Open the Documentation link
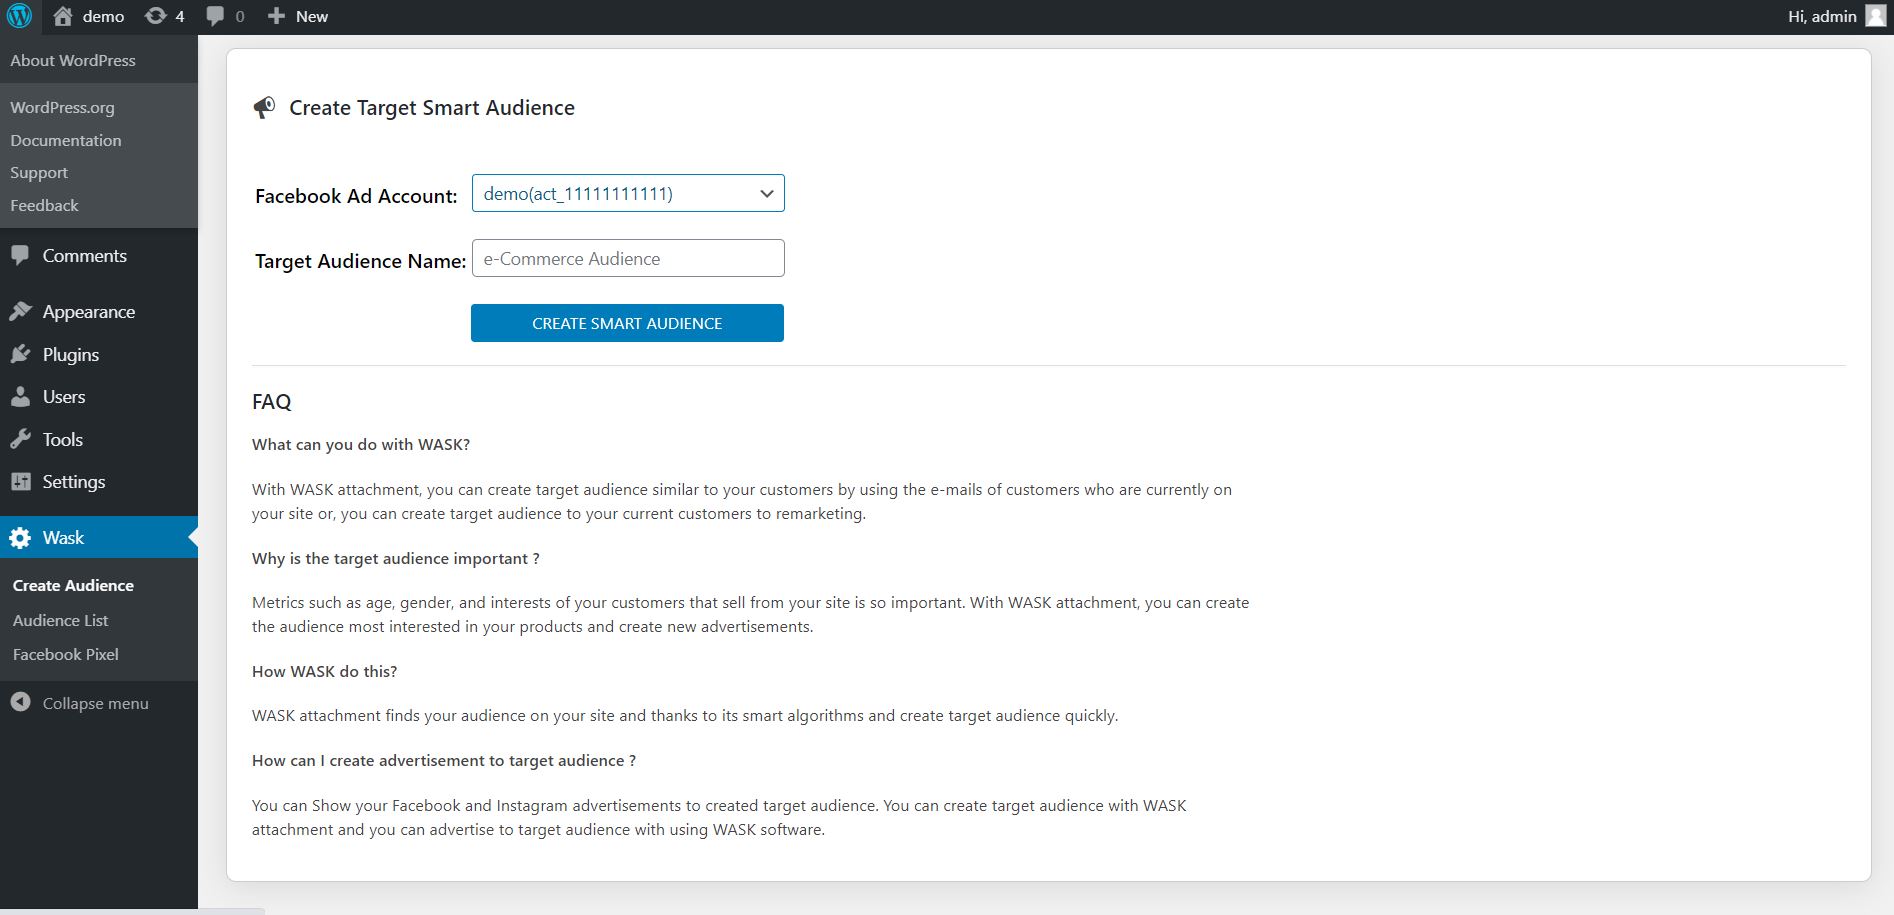Image resolution: width=1894 pixels, height=915 pixels. tap(66, 141)
